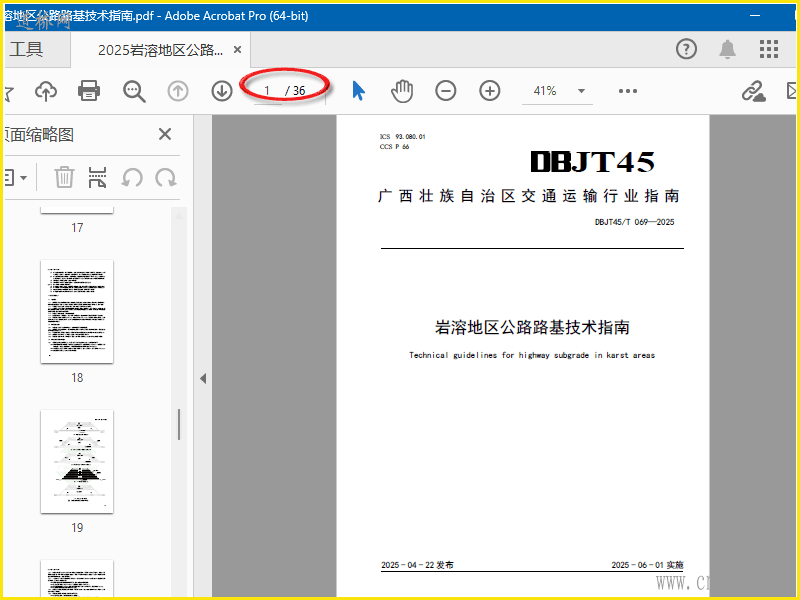The image size is (800, 600).
Task: Click the DBJT45 heading logo text
Action: coord(592,162)
